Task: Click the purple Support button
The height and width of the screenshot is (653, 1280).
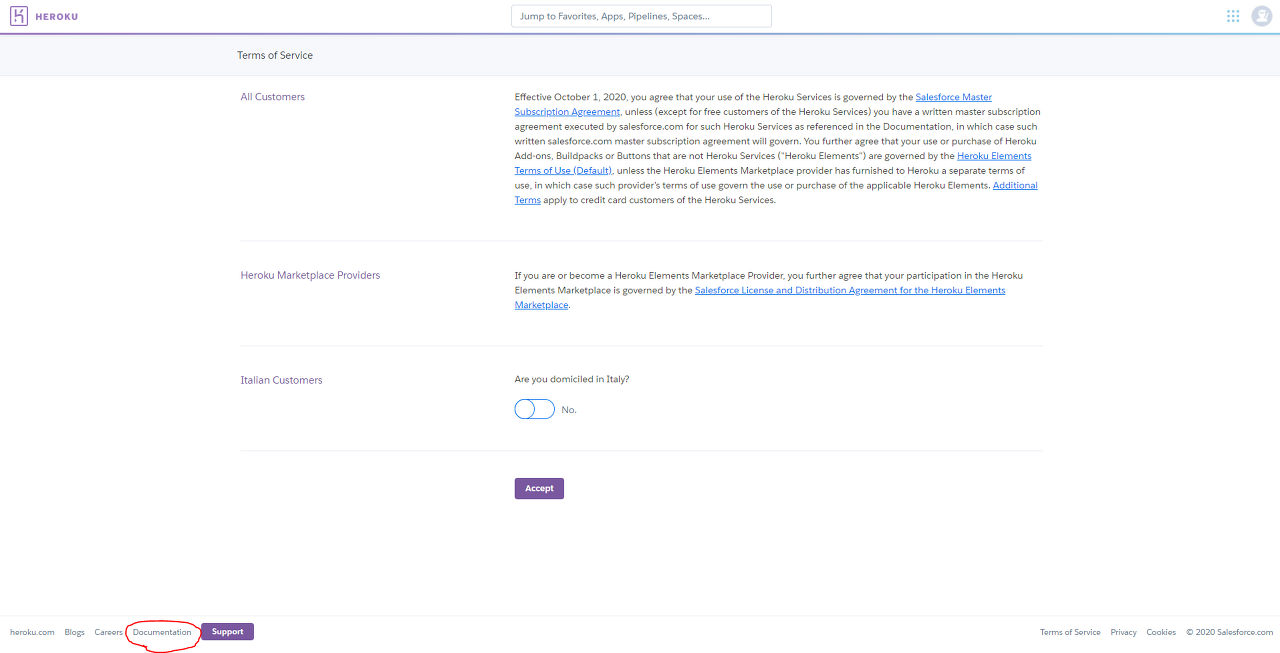Action: point(228,632)
